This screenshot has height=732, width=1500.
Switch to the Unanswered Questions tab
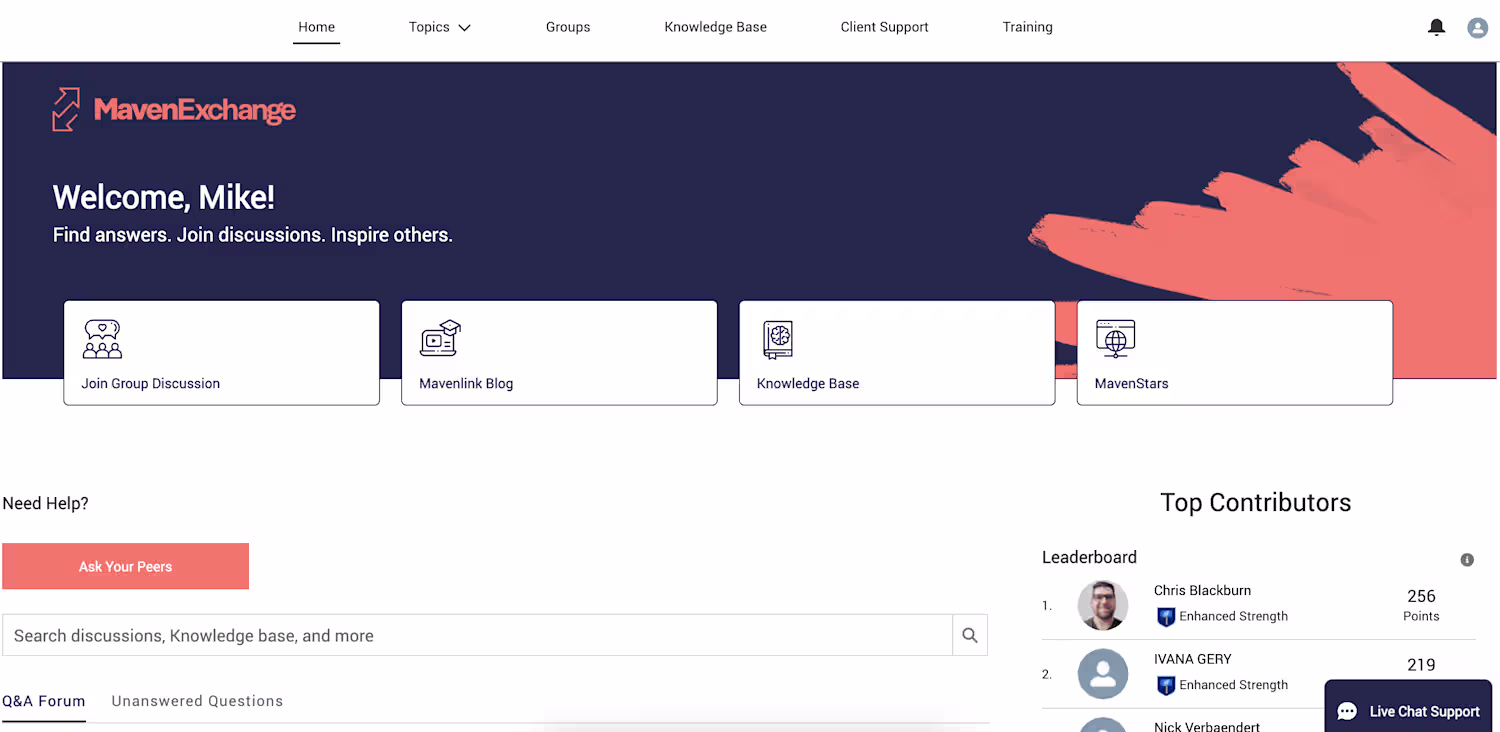pos(197,701)
